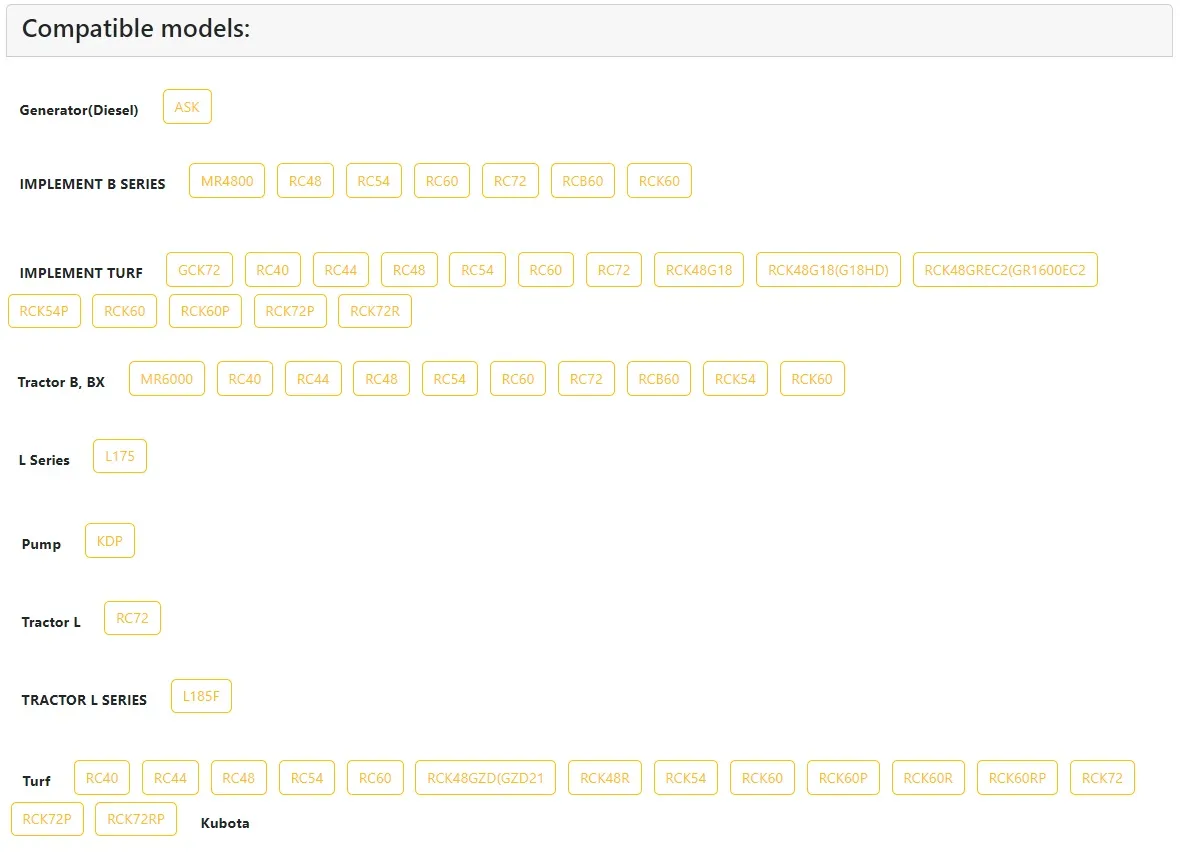
Task: Open the RCK48GZD(GZD21 turf model tag
Action: 485,778
